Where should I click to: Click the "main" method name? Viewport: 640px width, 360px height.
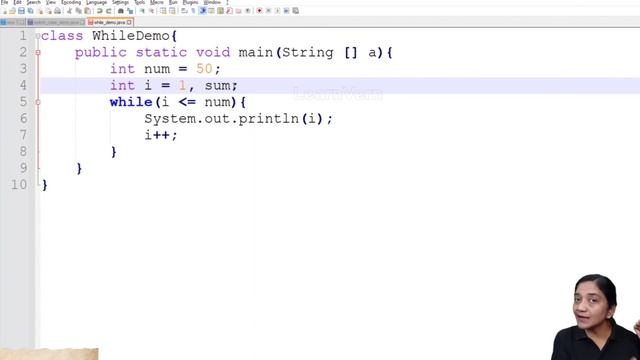pos(256,53)
